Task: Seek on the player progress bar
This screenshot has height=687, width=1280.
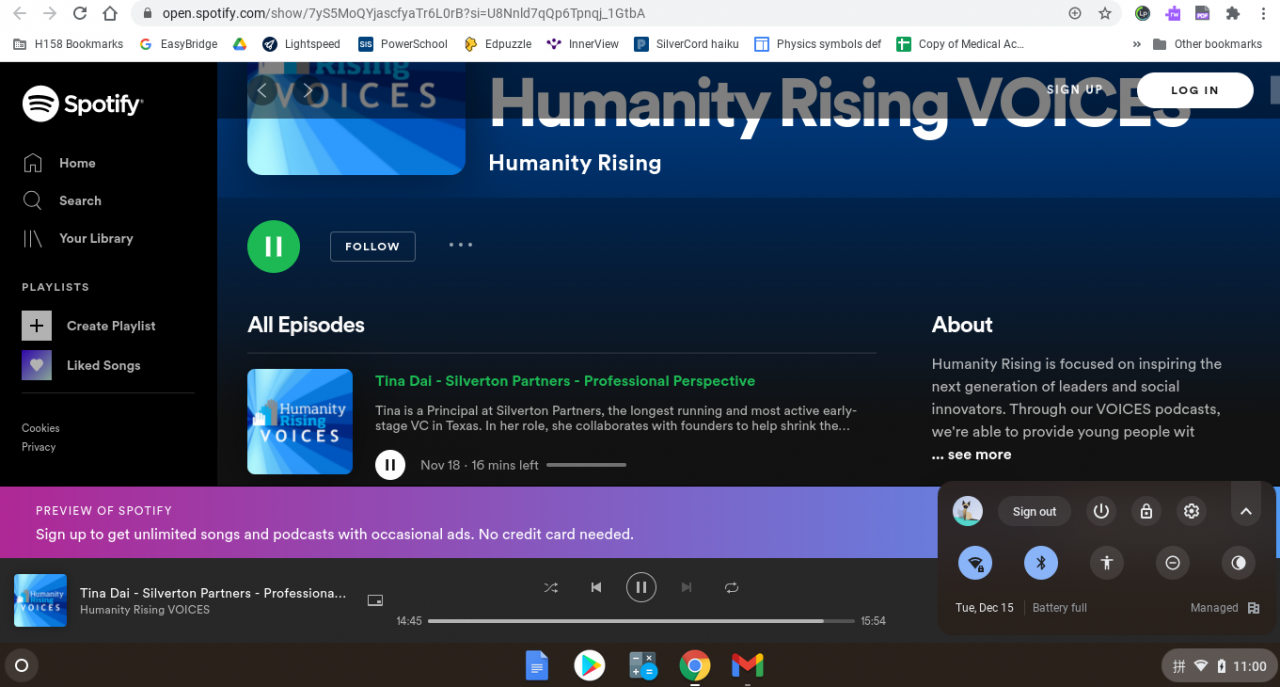Action: (x=641, y=621)
